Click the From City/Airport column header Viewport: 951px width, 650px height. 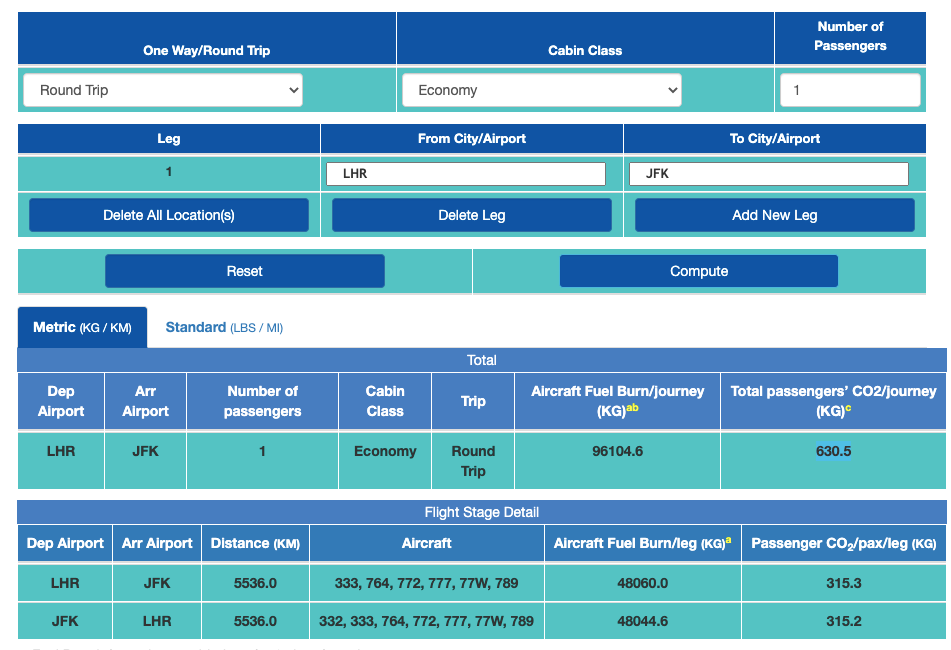pyautogui.click(x=471, y=138)
